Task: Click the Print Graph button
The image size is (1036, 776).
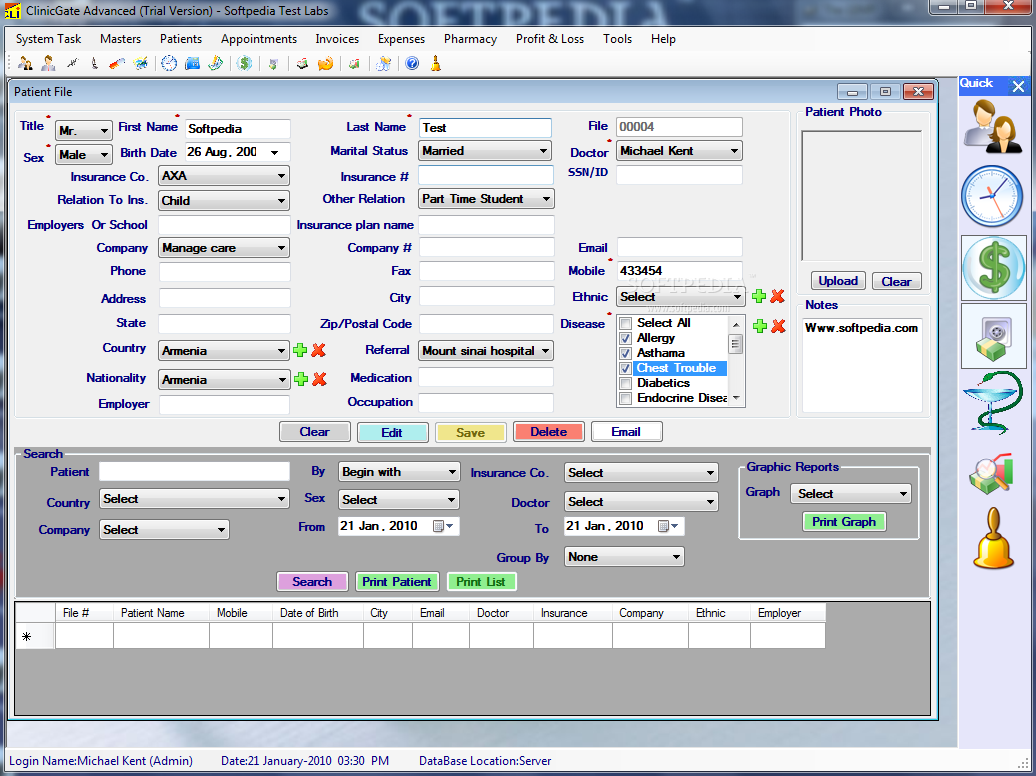Action: [844, 522]
